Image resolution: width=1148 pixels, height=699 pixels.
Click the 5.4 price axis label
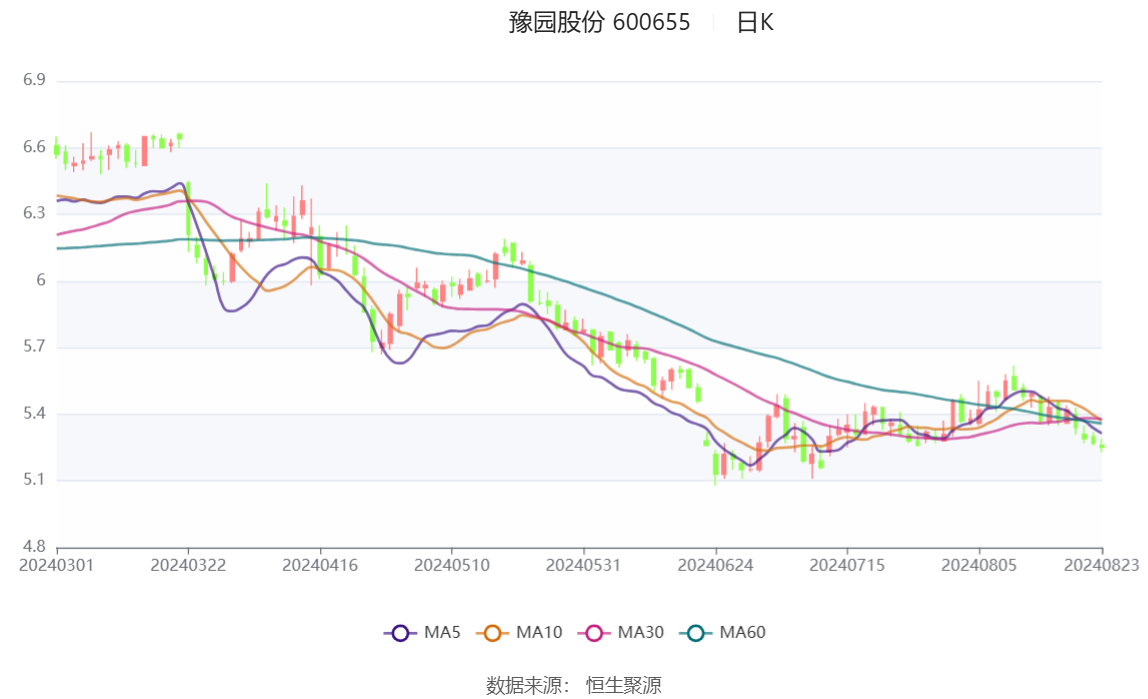click(x=34, y=414)
